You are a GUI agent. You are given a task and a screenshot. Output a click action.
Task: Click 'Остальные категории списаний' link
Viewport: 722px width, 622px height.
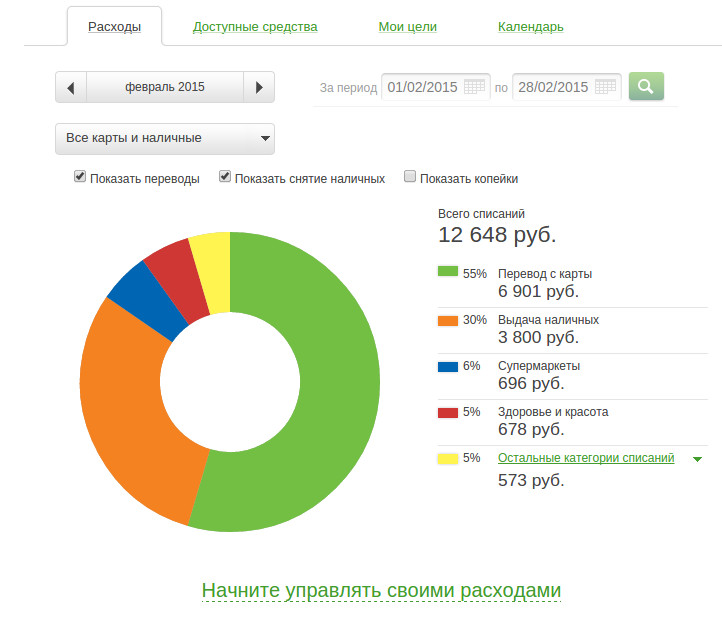[x=585, y=458]
